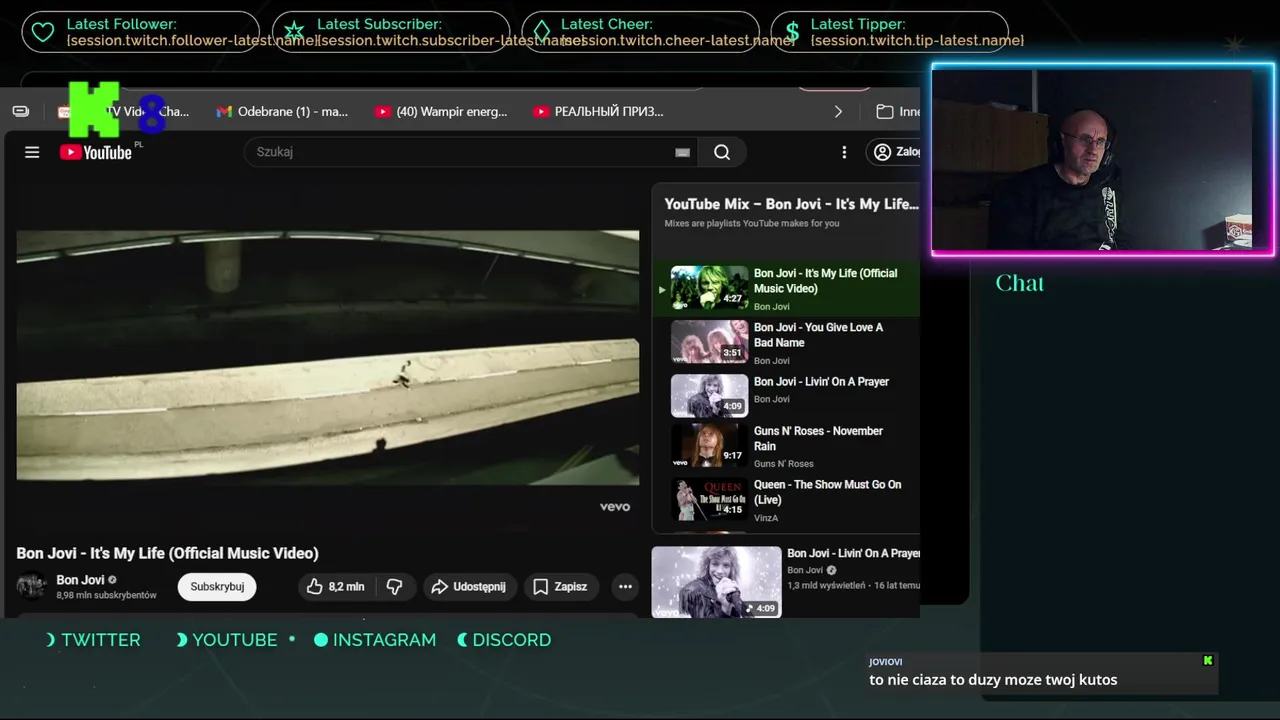Click the YouTube logo
1280x720 pixels.
point(96,152)
